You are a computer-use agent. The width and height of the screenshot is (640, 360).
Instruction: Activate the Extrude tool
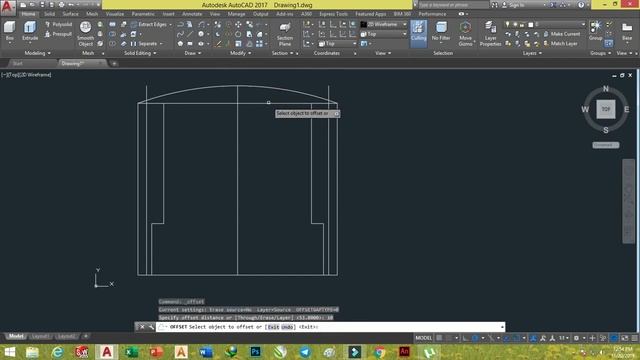30,31
